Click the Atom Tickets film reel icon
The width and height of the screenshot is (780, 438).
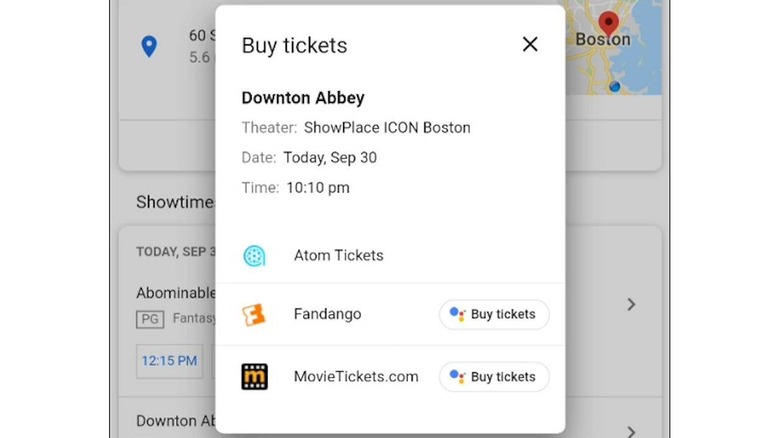(x=254, y=256)
